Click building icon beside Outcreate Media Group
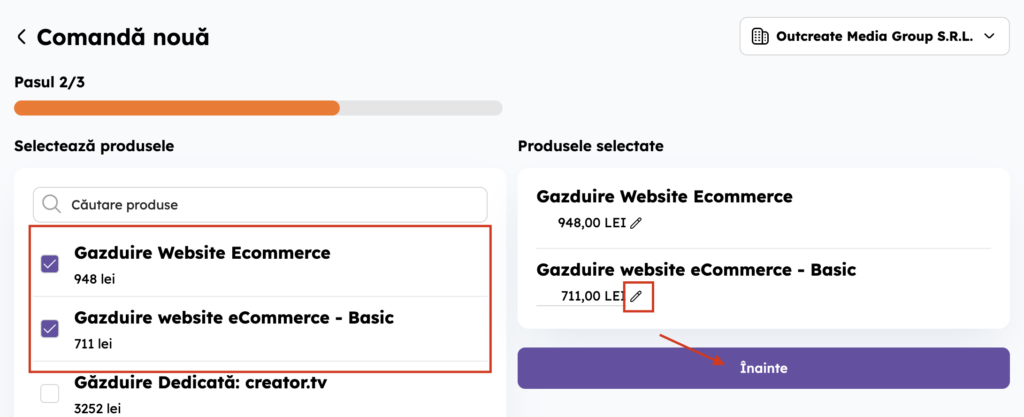 pos(760,37)
